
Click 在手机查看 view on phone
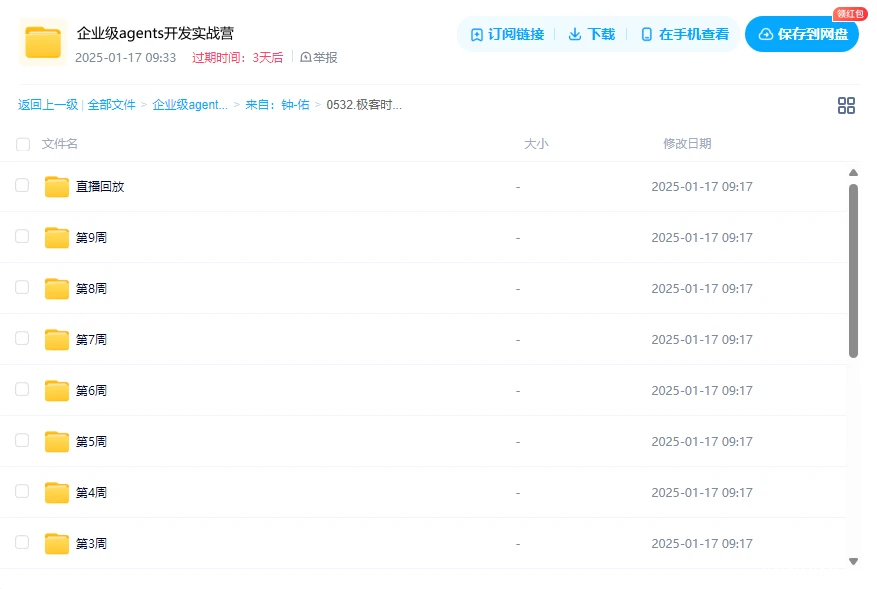point(684,34)
